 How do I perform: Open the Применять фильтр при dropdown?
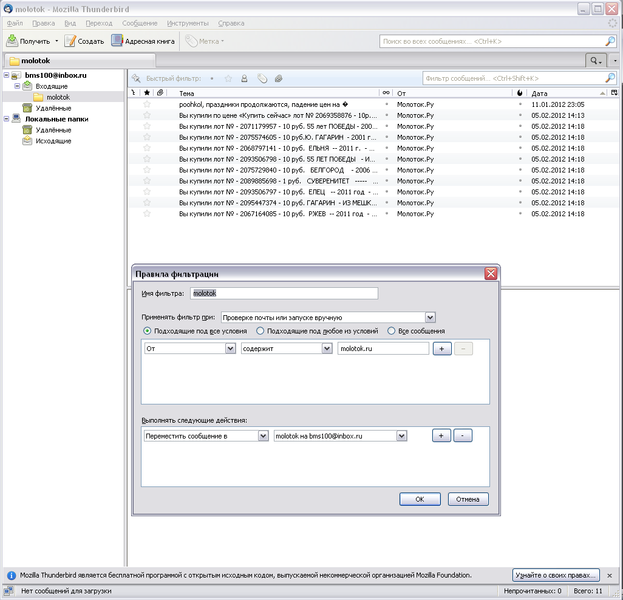coord(328,317)
